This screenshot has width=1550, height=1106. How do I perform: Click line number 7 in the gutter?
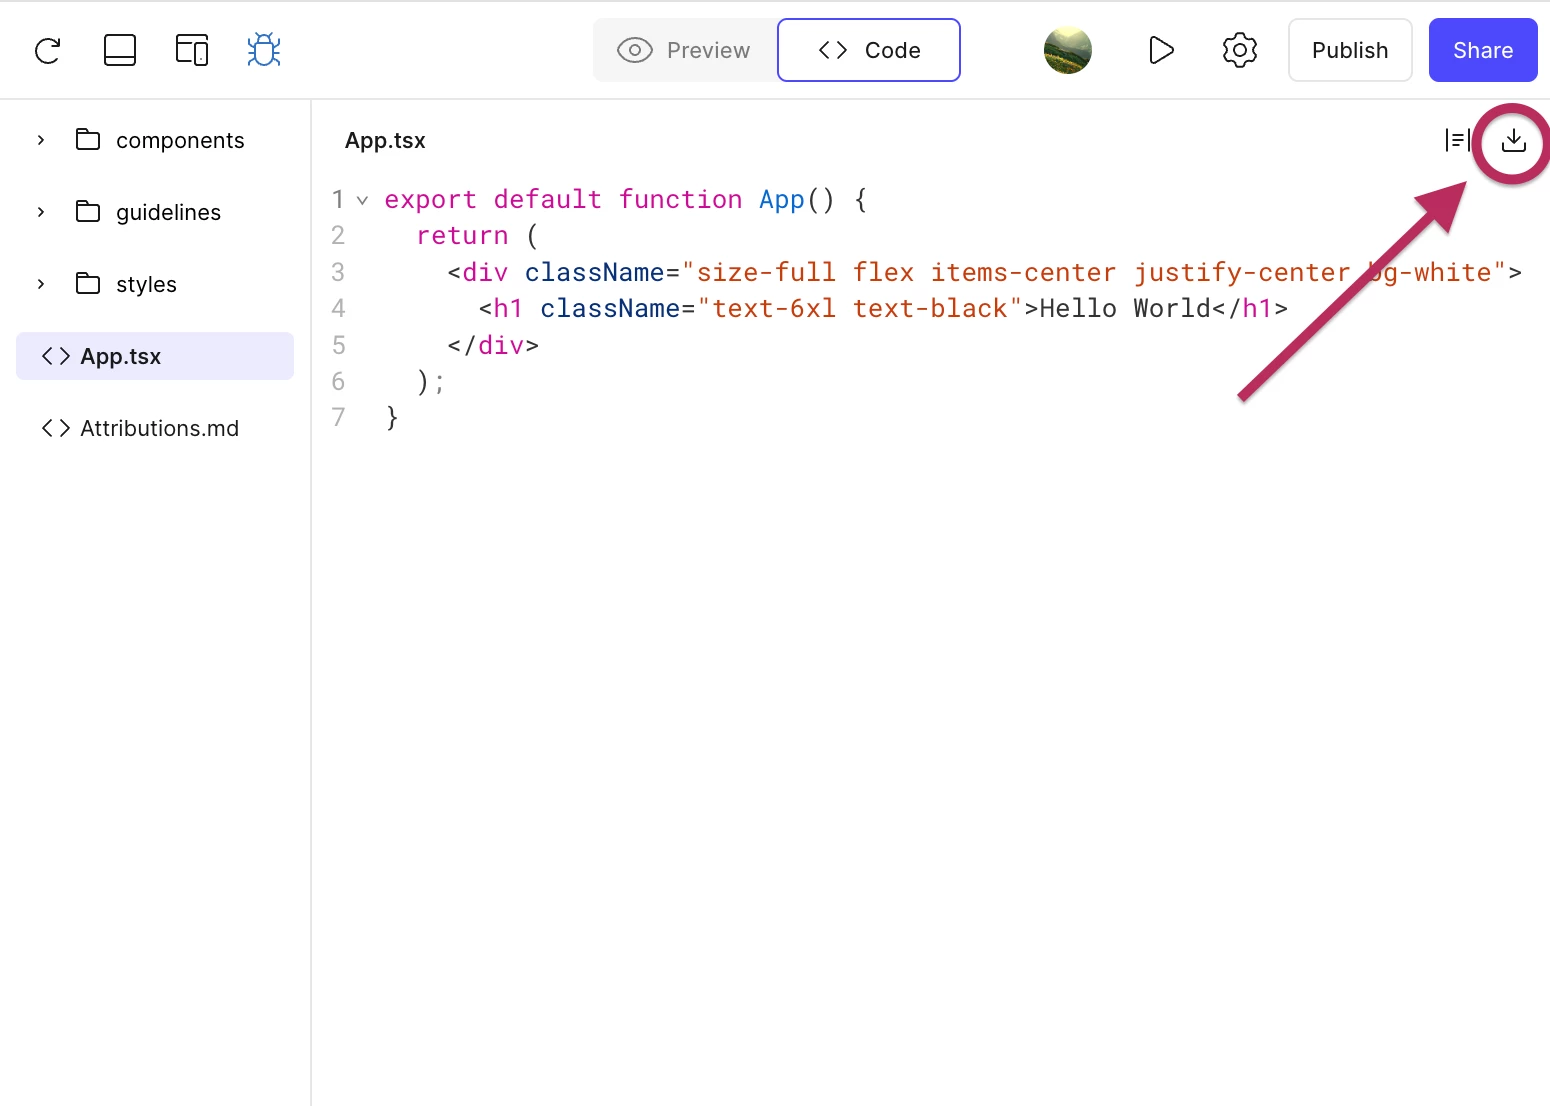click(x=338, y=417)
